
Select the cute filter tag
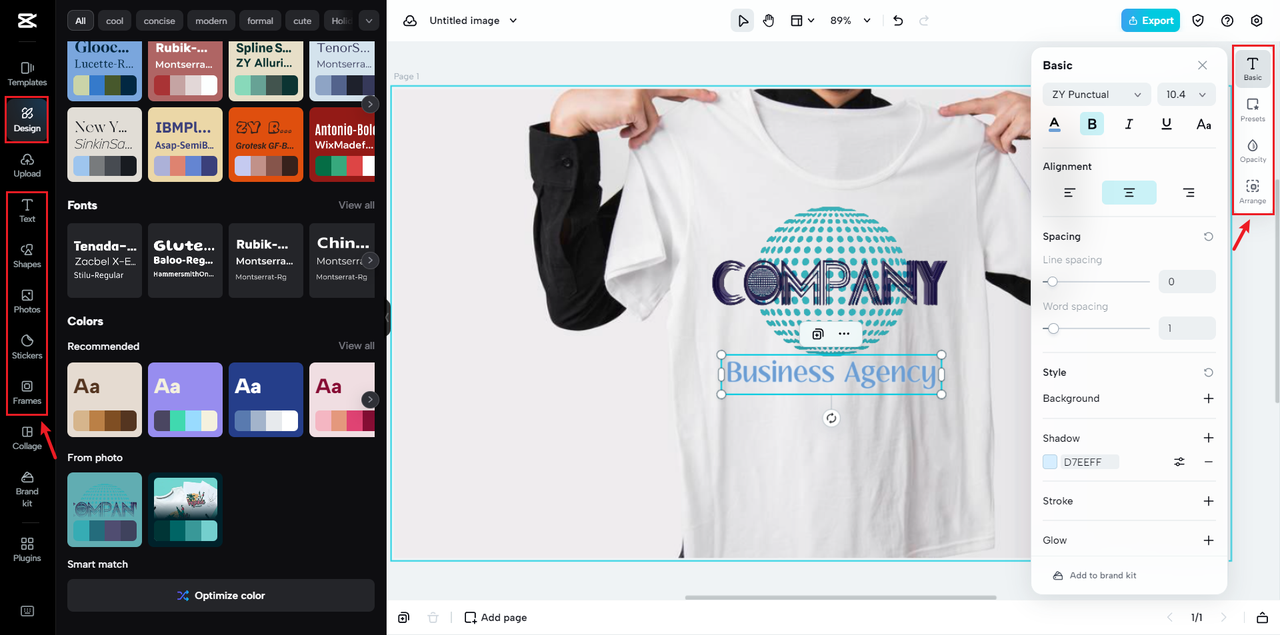(x=302, y=20)
